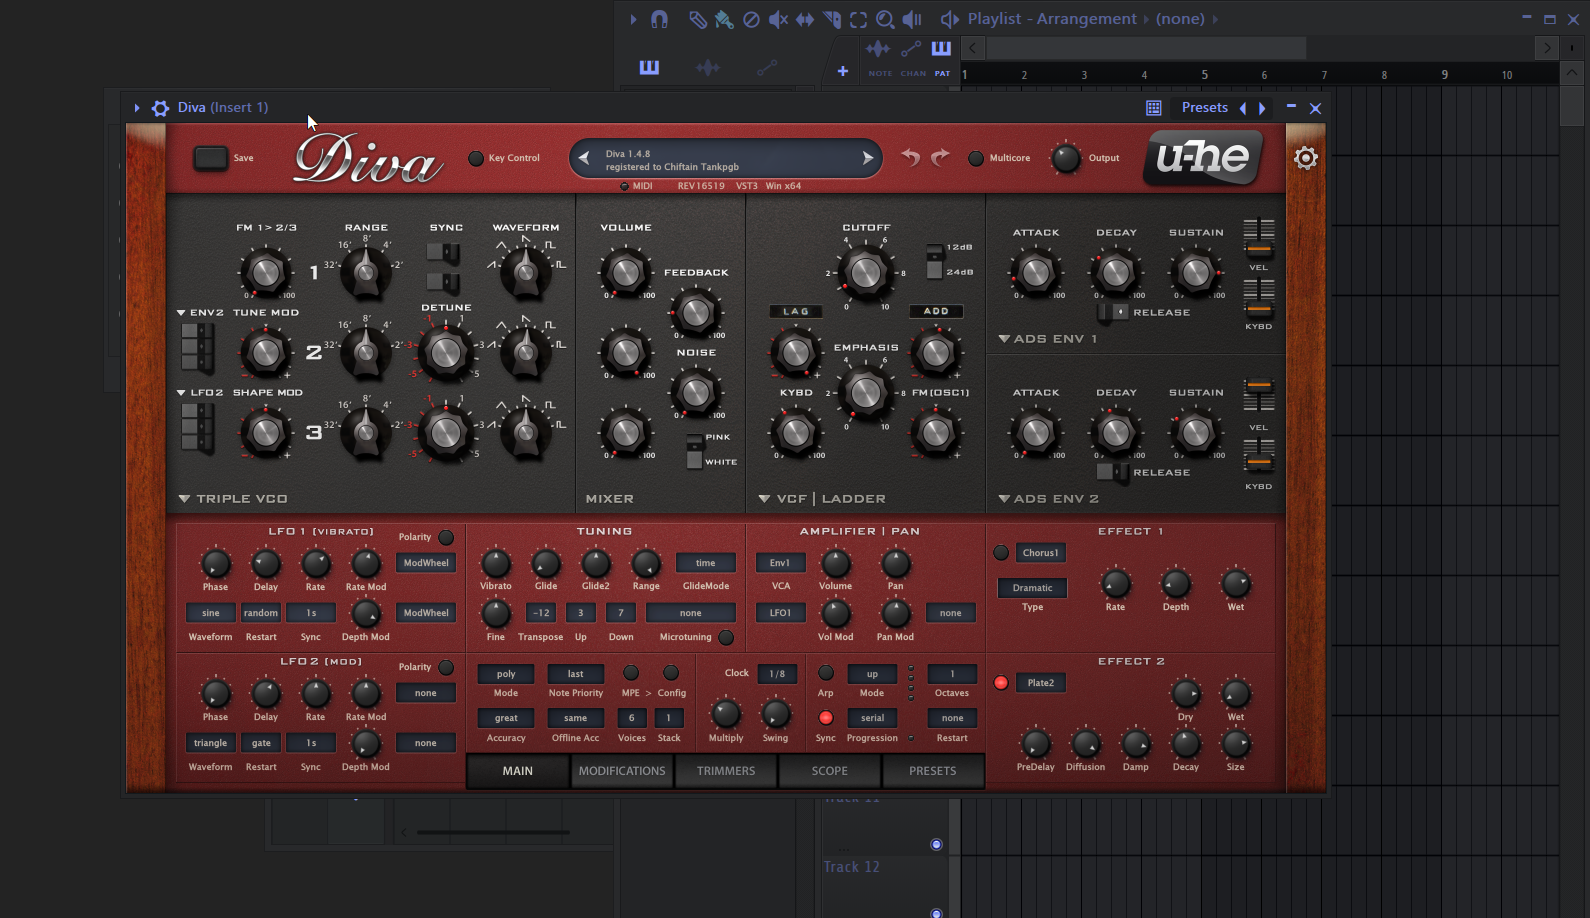Choose the select tool in Playlist toolbar
This screenshot has width=1590, height=918.
[858, 19]
